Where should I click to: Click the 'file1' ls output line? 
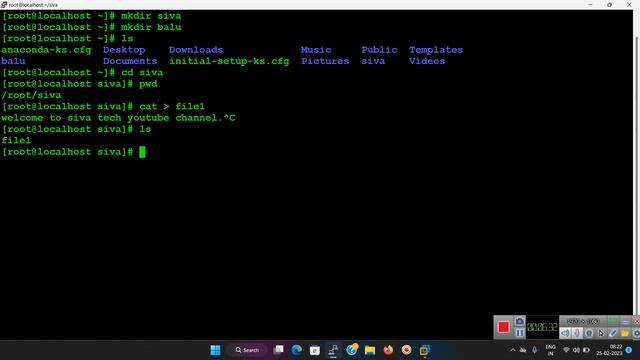coord(16,140)
